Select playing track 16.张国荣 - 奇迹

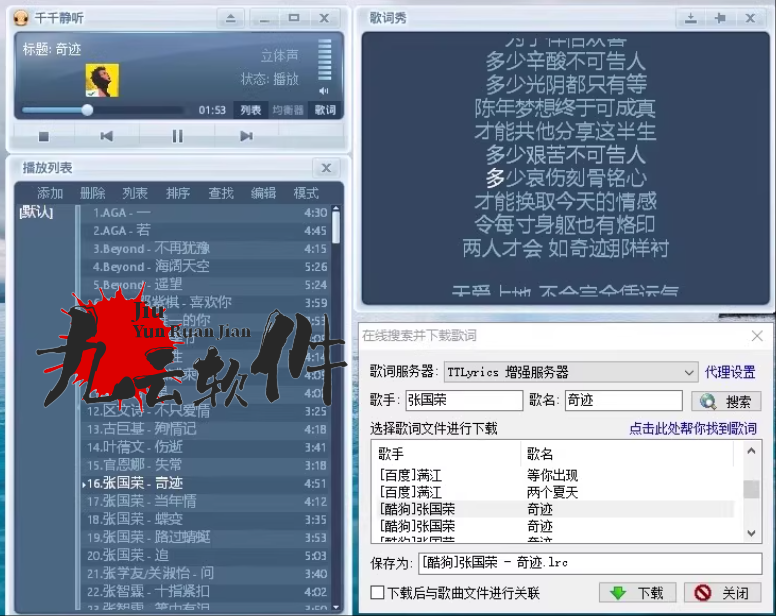[x=205, y=483]
